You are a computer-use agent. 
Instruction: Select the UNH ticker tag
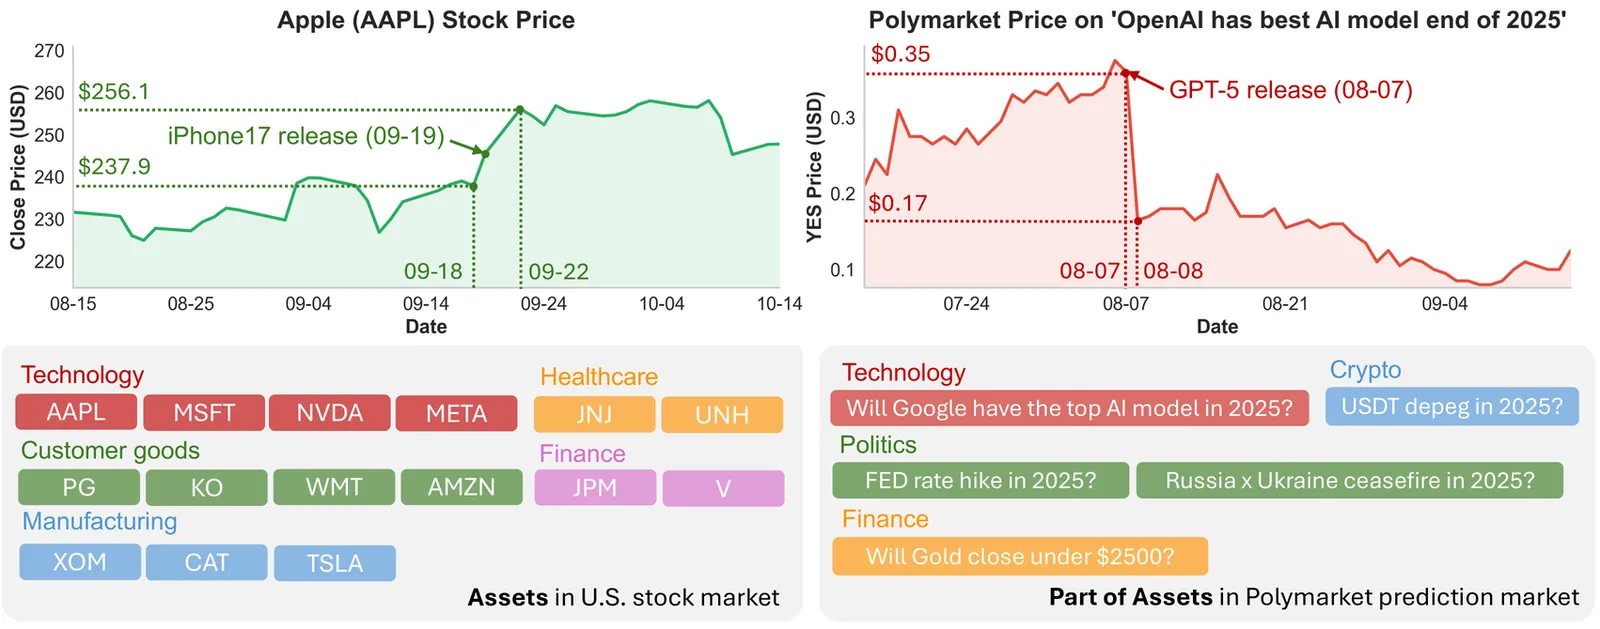coord(722,415)
